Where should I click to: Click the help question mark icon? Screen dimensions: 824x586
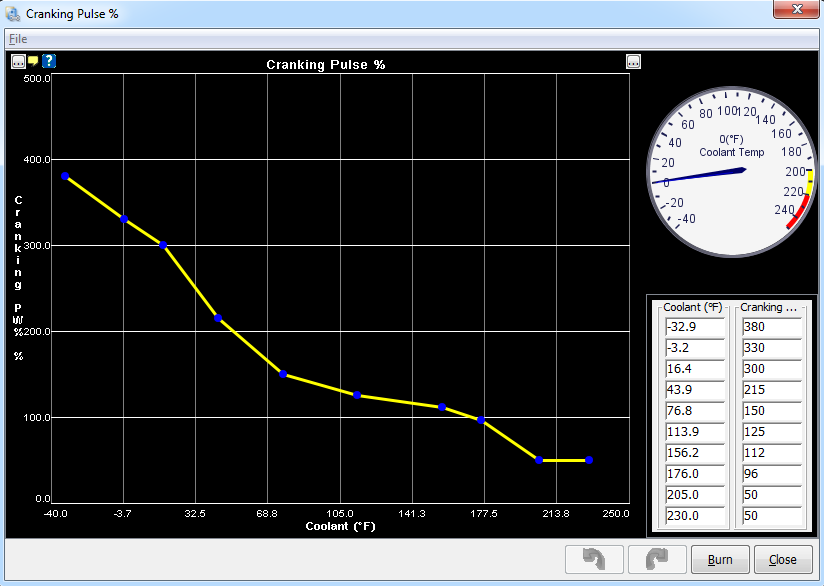49,61
